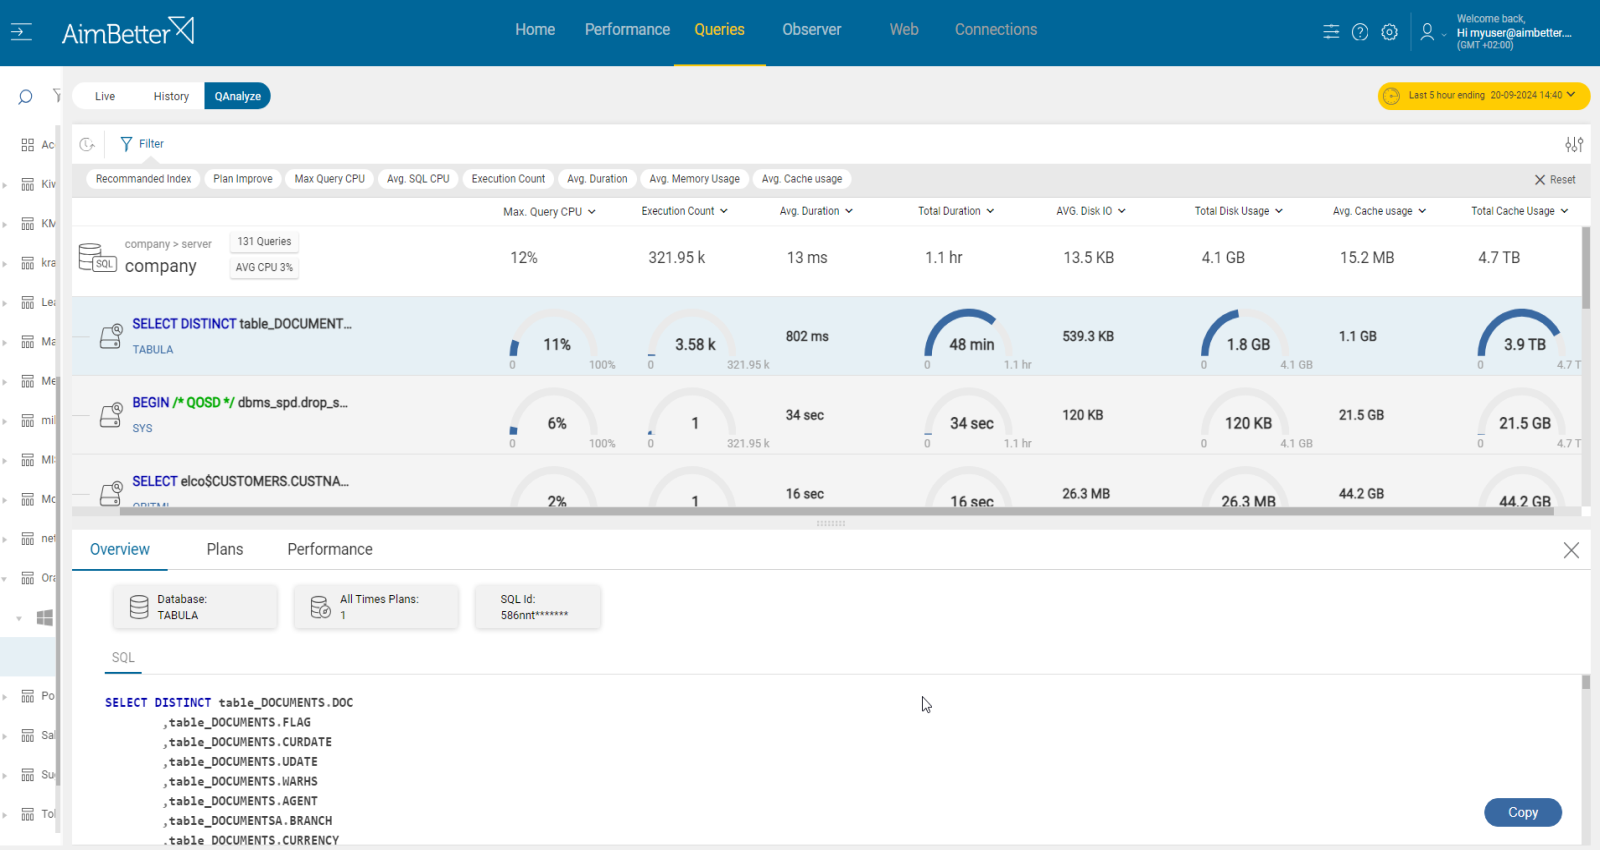Switch to the Plans tab
Screen dimensions: 1600x850
coord(224,550)
